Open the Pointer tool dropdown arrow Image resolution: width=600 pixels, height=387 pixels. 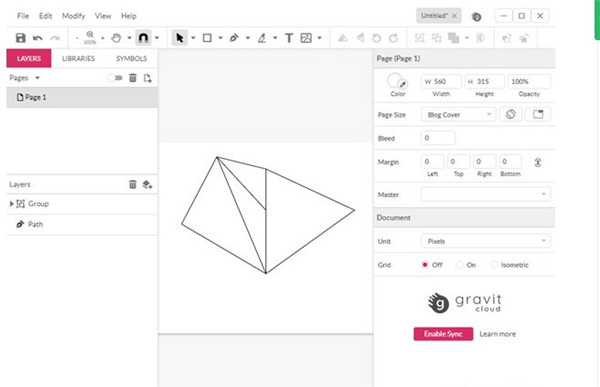coord(193,38)
